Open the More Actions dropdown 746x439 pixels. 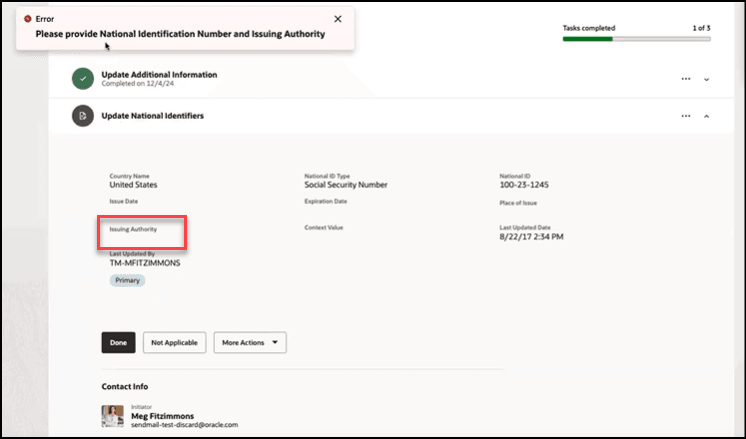pyautogui.click(x=250, y=342)
